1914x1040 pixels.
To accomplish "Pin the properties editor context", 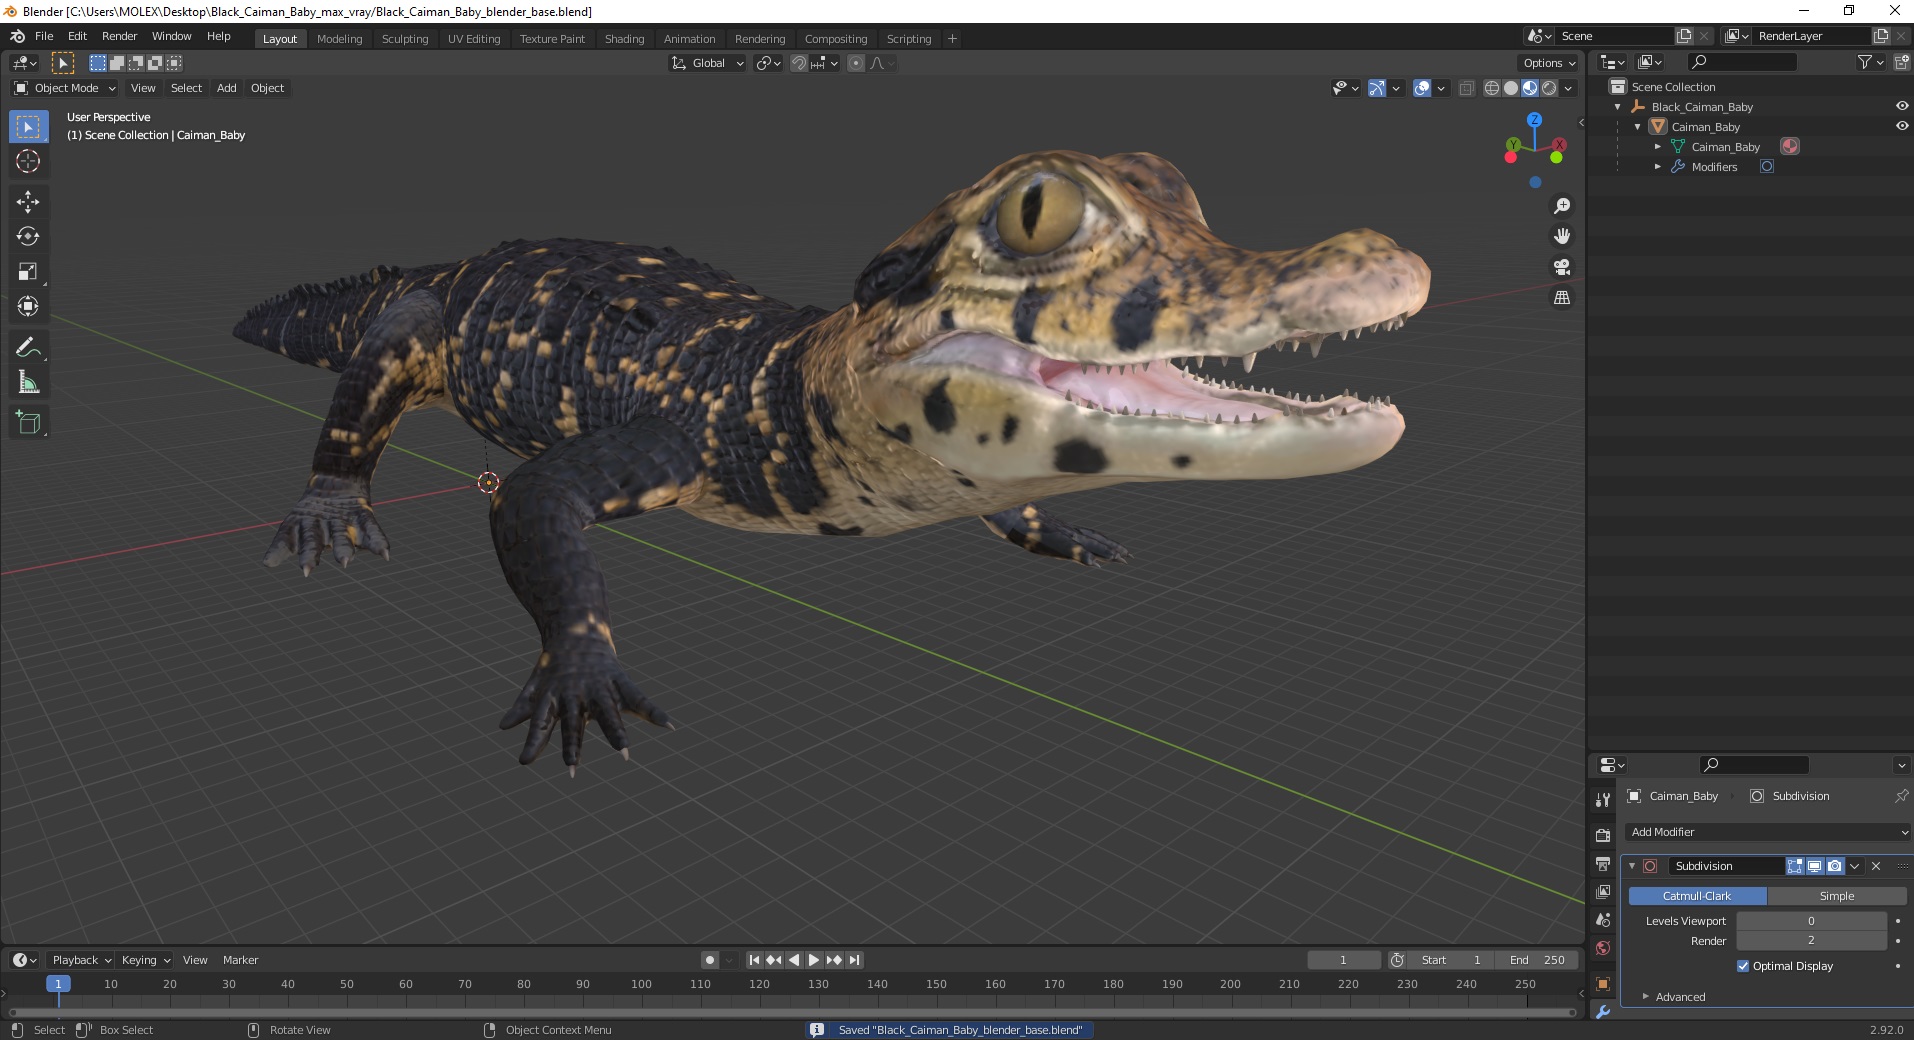I will pos(1900,796).
